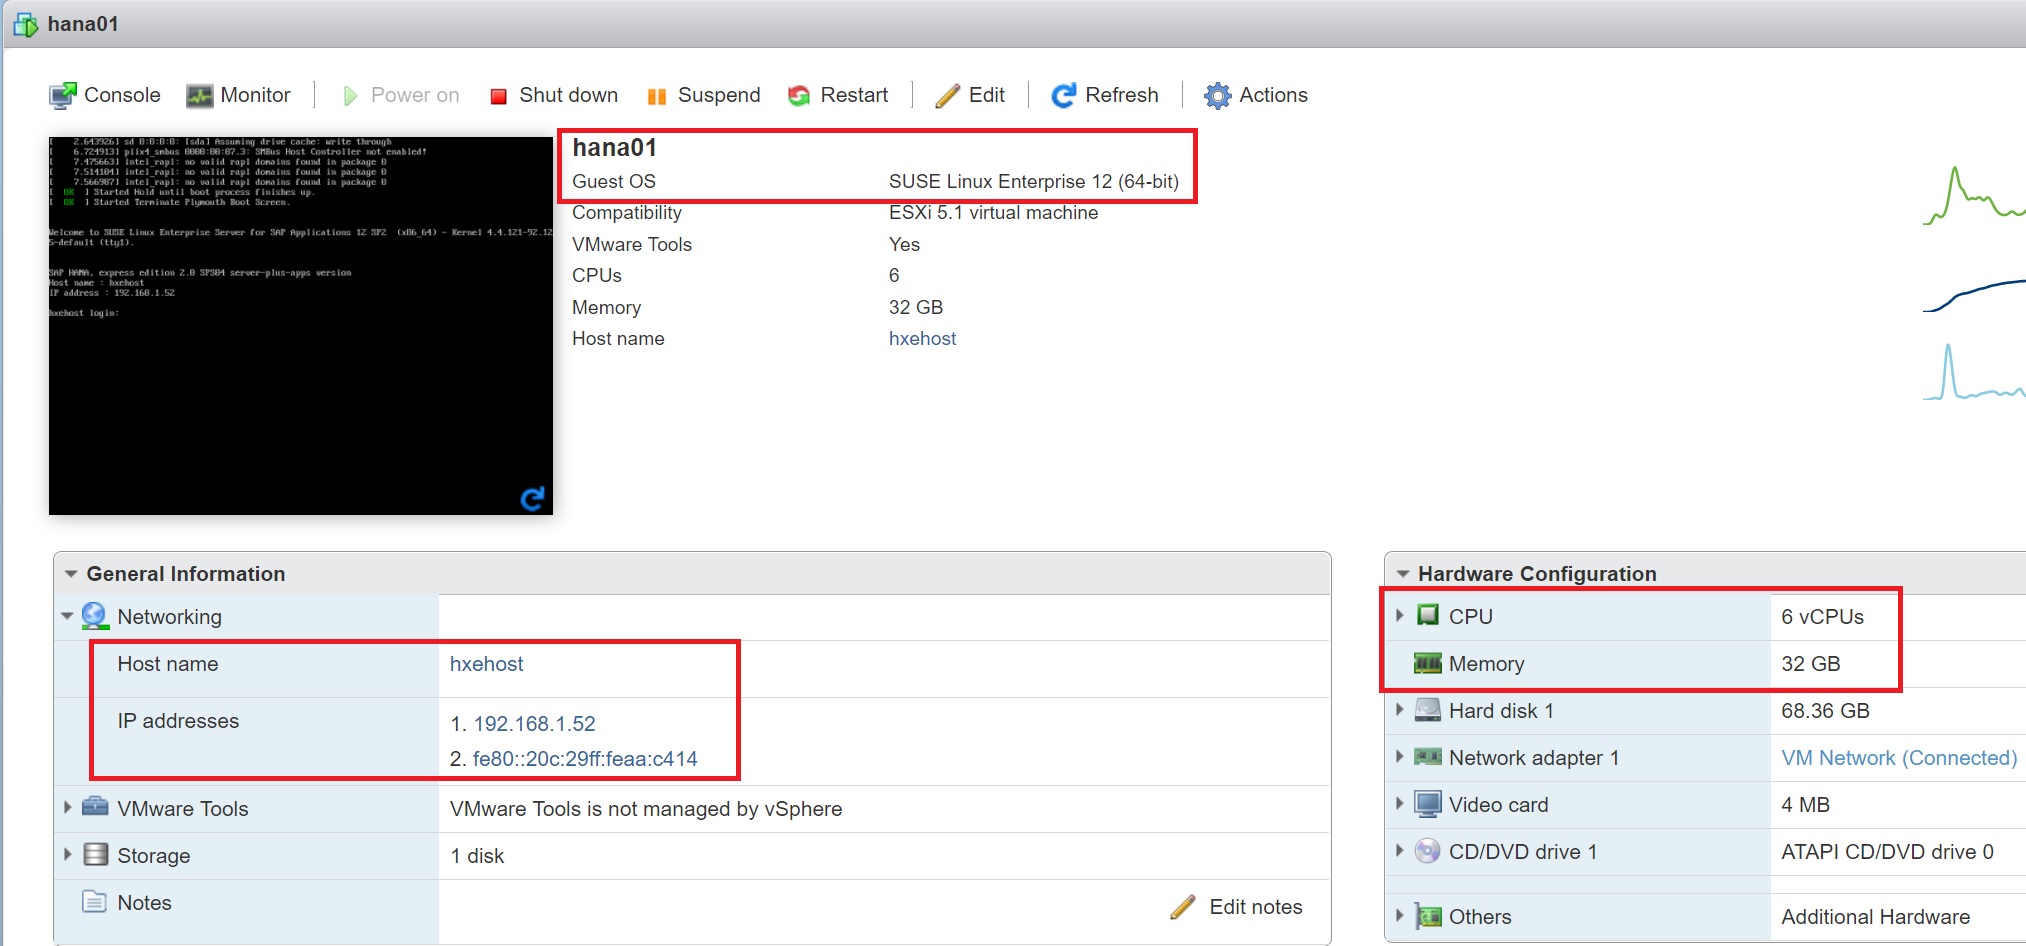
Task: Click the Edit notes pencil icon
Action: point(1183,907)
